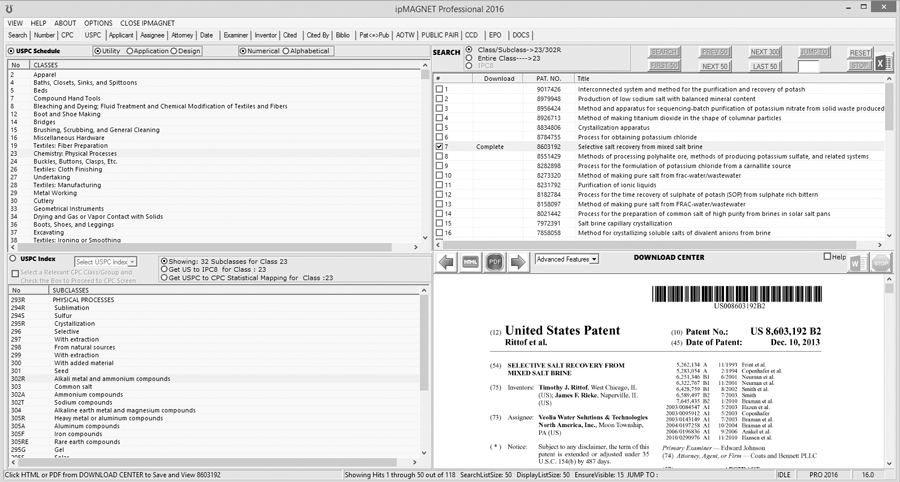Click the JUMP TO input box
The width and height of the screenshot is (900, 482).
pyautogui.click(x=808, y=67)
